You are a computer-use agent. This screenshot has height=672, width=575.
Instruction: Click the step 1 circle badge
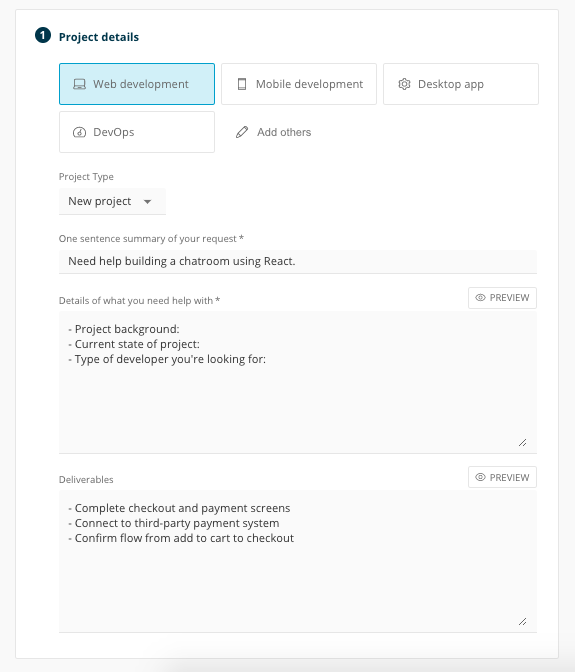pyautogui.click(x=43, y=35)
